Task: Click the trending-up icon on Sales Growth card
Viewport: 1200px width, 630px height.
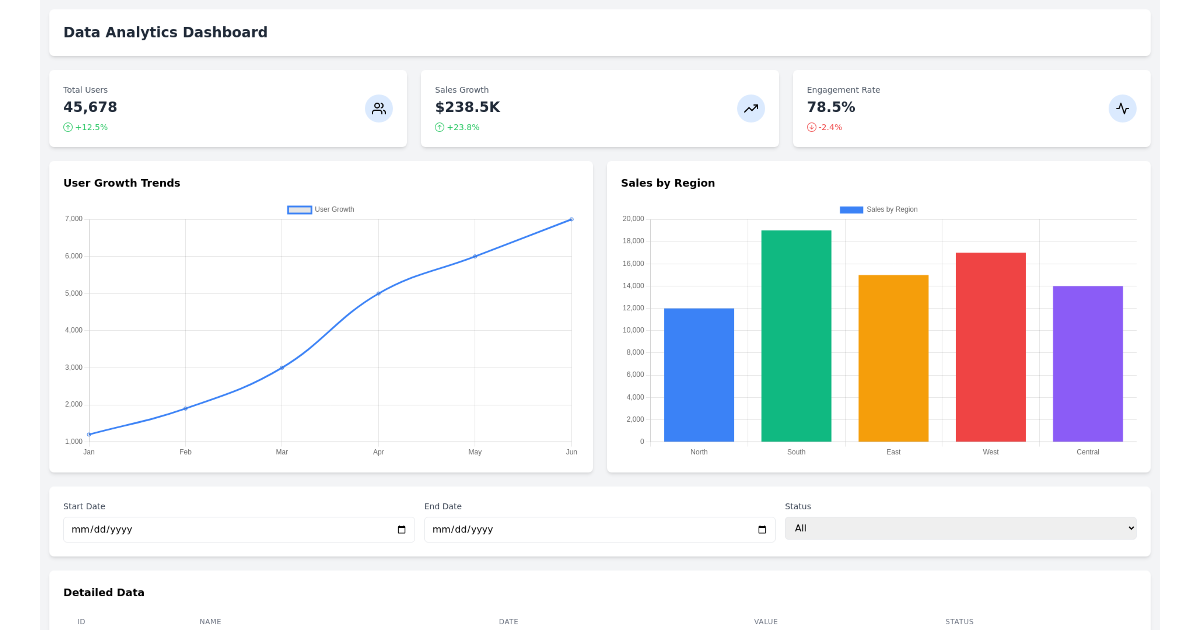Action: [x=751, y=108]
